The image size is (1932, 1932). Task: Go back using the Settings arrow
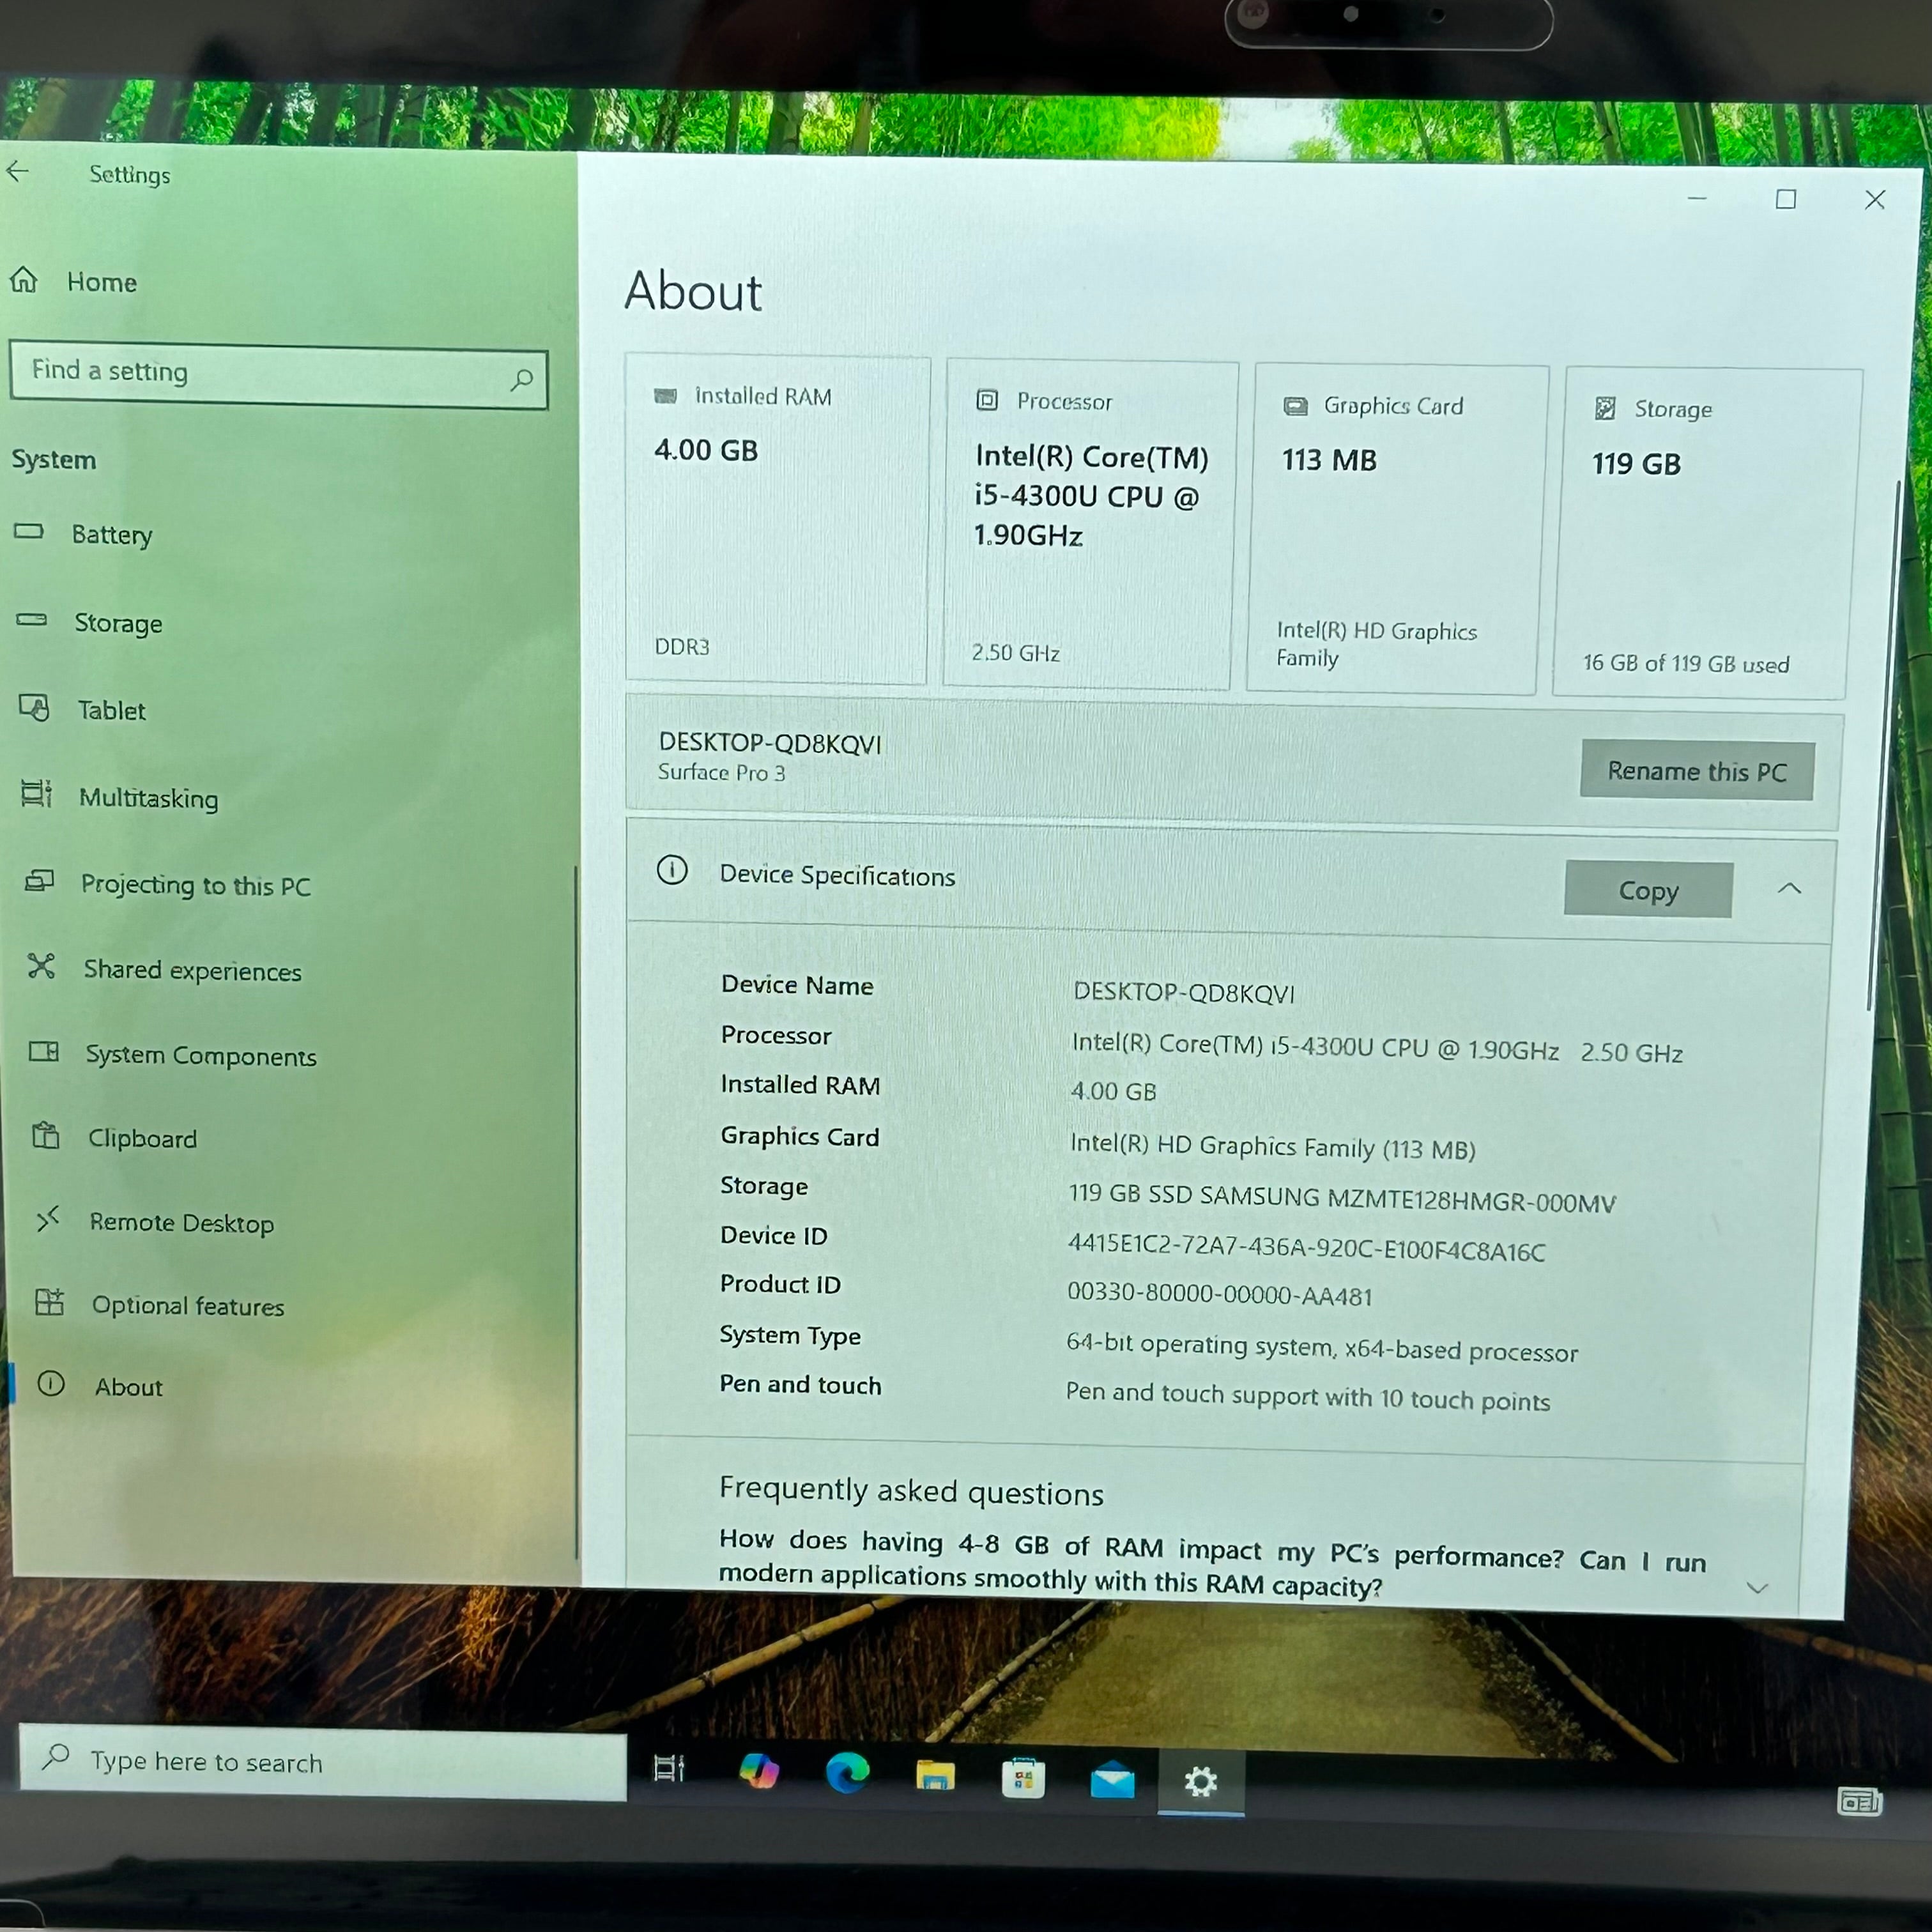click(18, 172)
